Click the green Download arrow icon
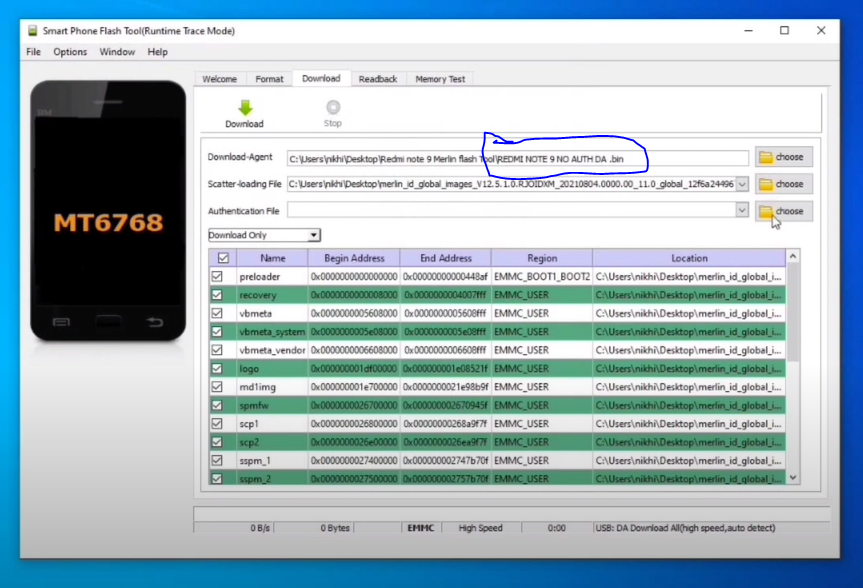The image size is (863, 588). coord(245,107)
